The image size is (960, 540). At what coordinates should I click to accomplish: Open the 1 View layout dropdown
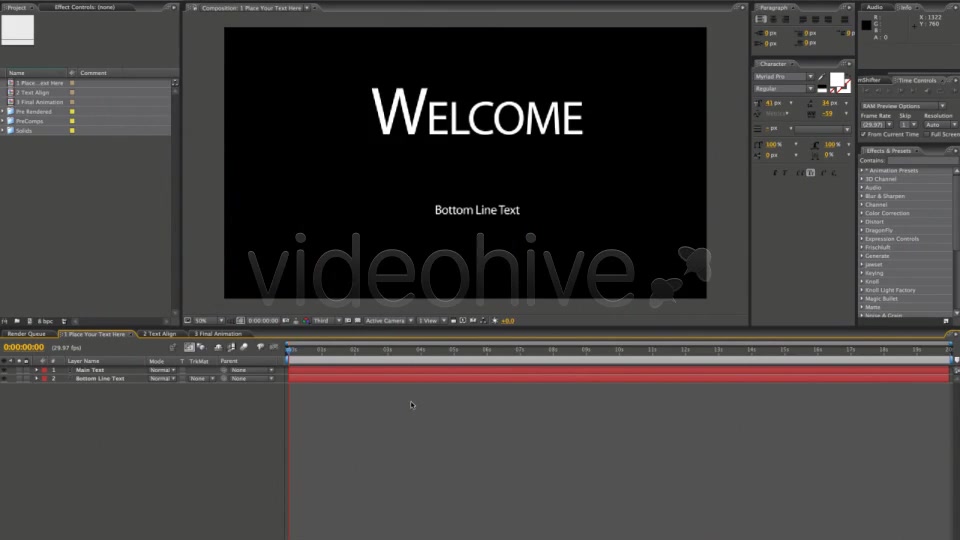pos(432,321)
